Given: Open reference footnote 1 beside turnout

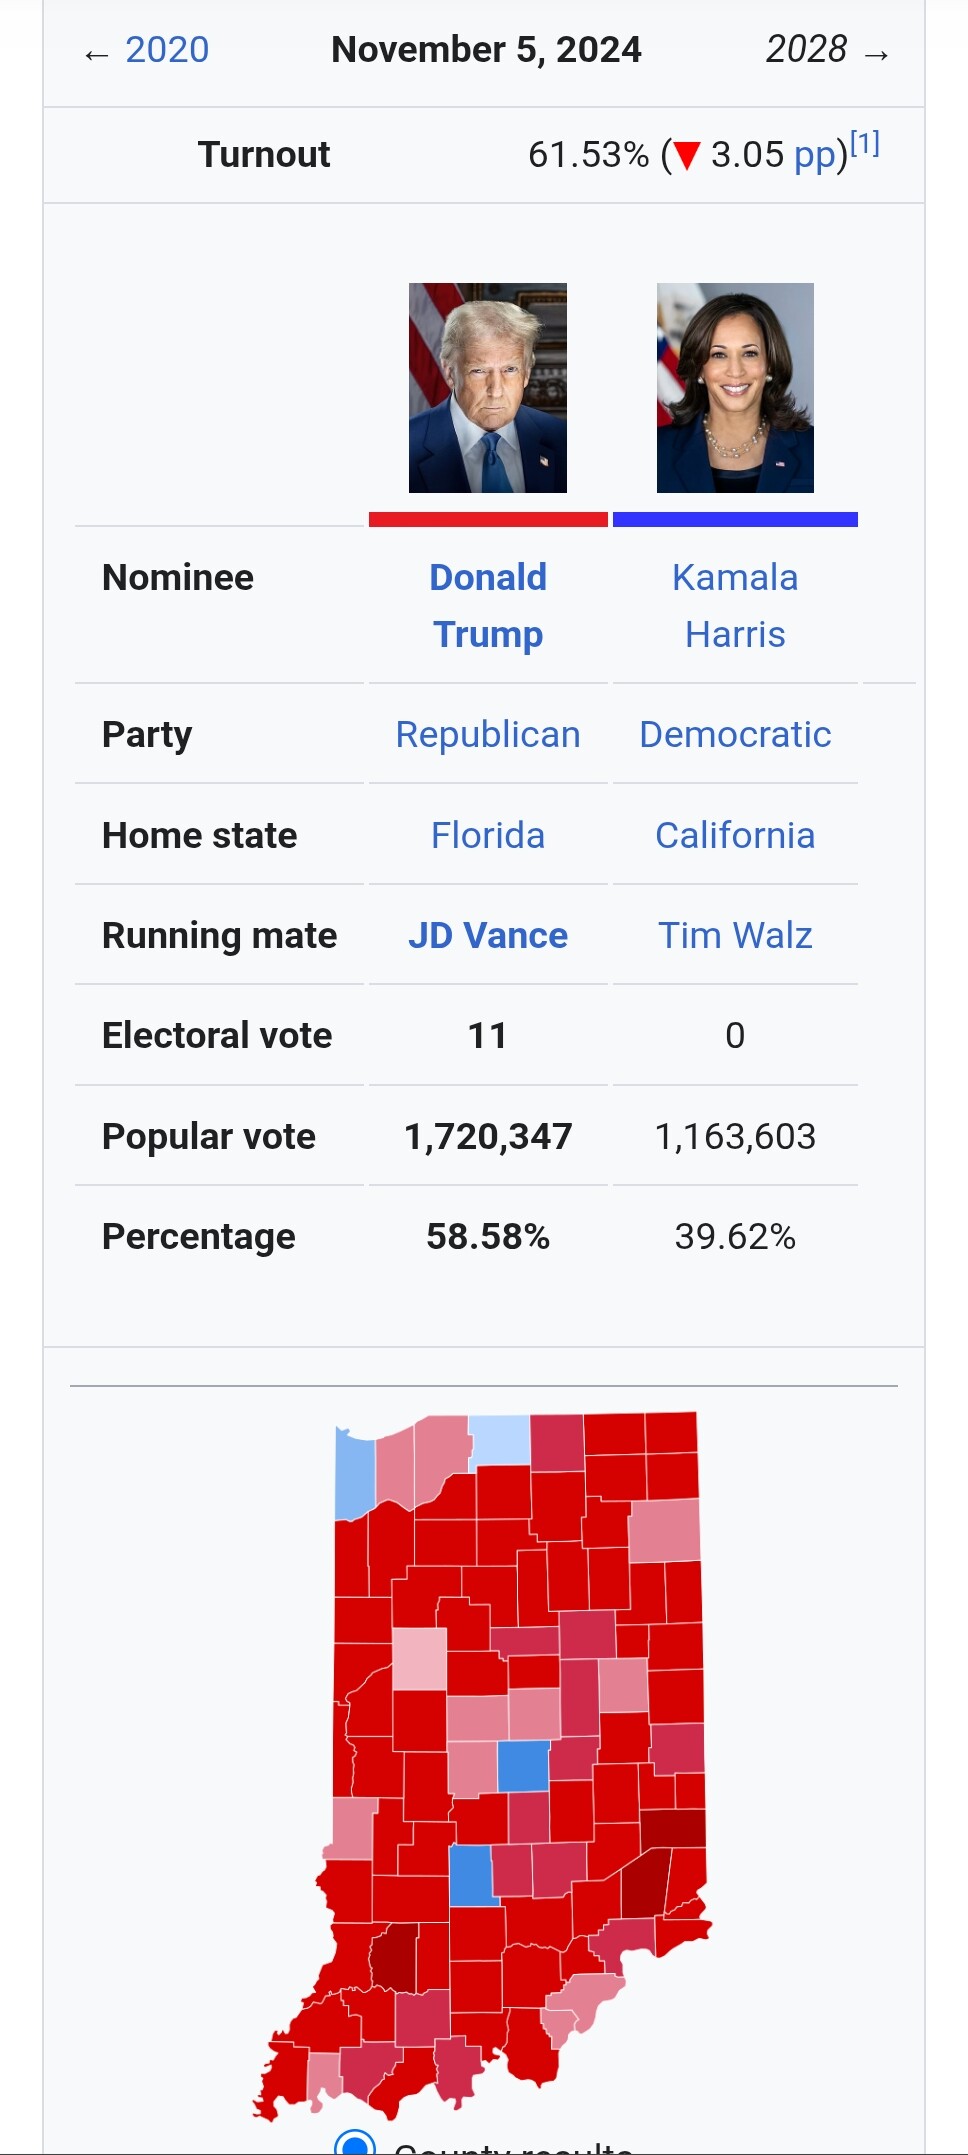Looking at the screenshot, I should pyautogui.click(x=865, y=144).
